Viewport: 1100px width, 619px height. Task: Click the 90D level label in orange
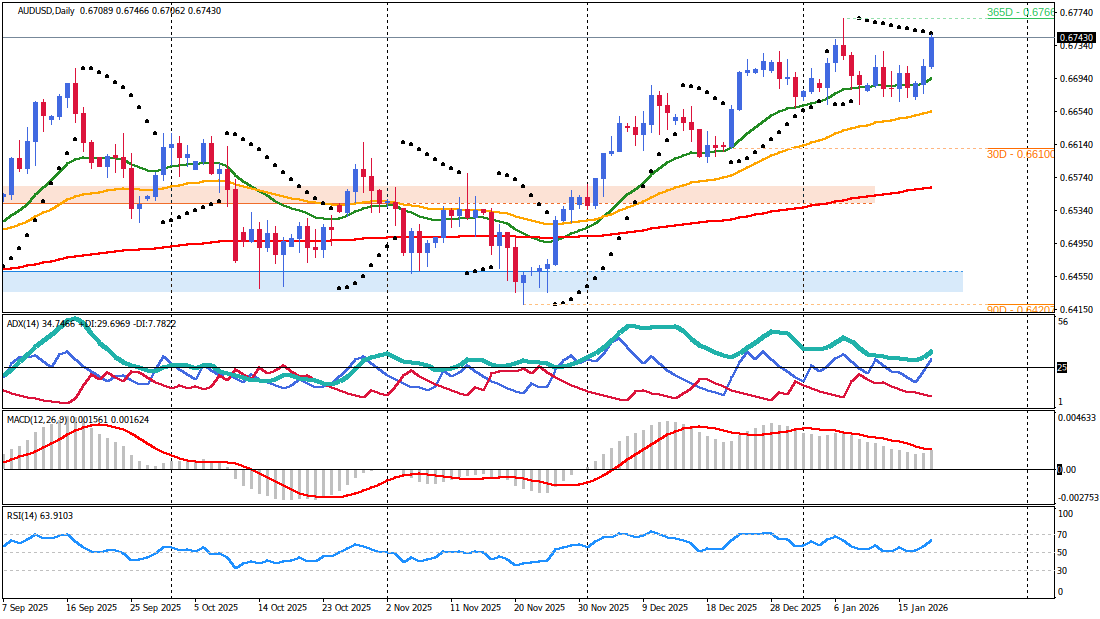(x=1019, y=310)
